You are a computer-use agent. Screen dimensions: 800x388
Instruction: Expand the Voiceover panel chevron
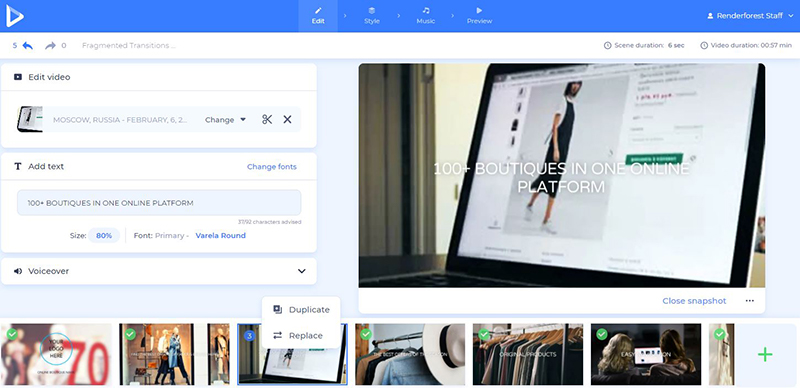(302, 271)
